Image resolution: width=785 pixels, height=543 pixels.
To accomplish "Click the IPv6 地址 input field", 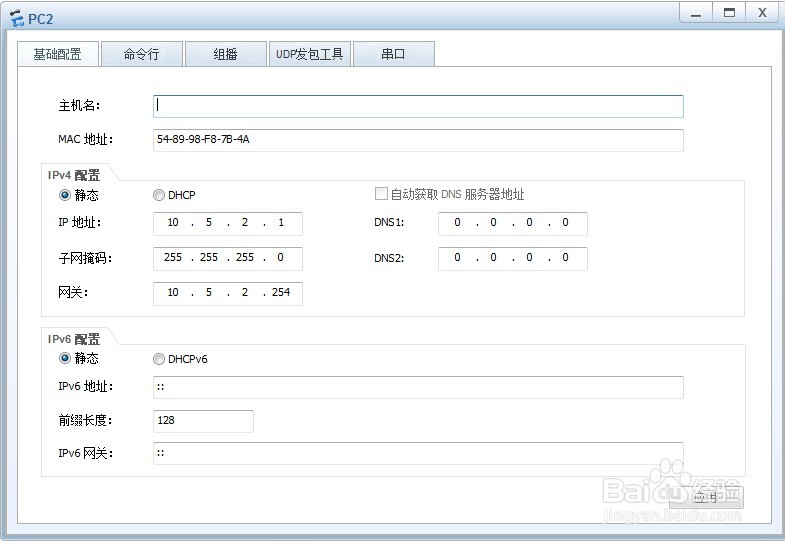I will click(418, 387).
